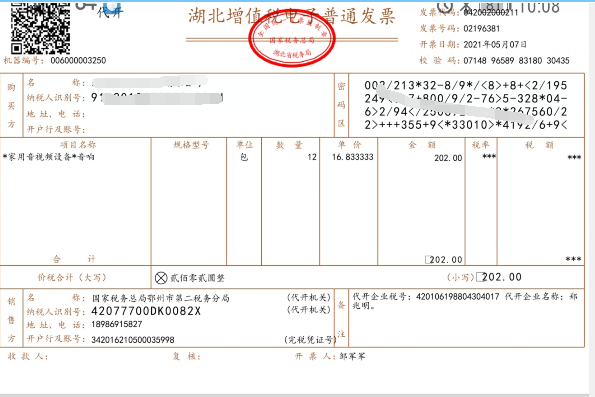Select seller phone number 18986915827
This screenshot has width=595, height=397.
click(x=116, y=324)
